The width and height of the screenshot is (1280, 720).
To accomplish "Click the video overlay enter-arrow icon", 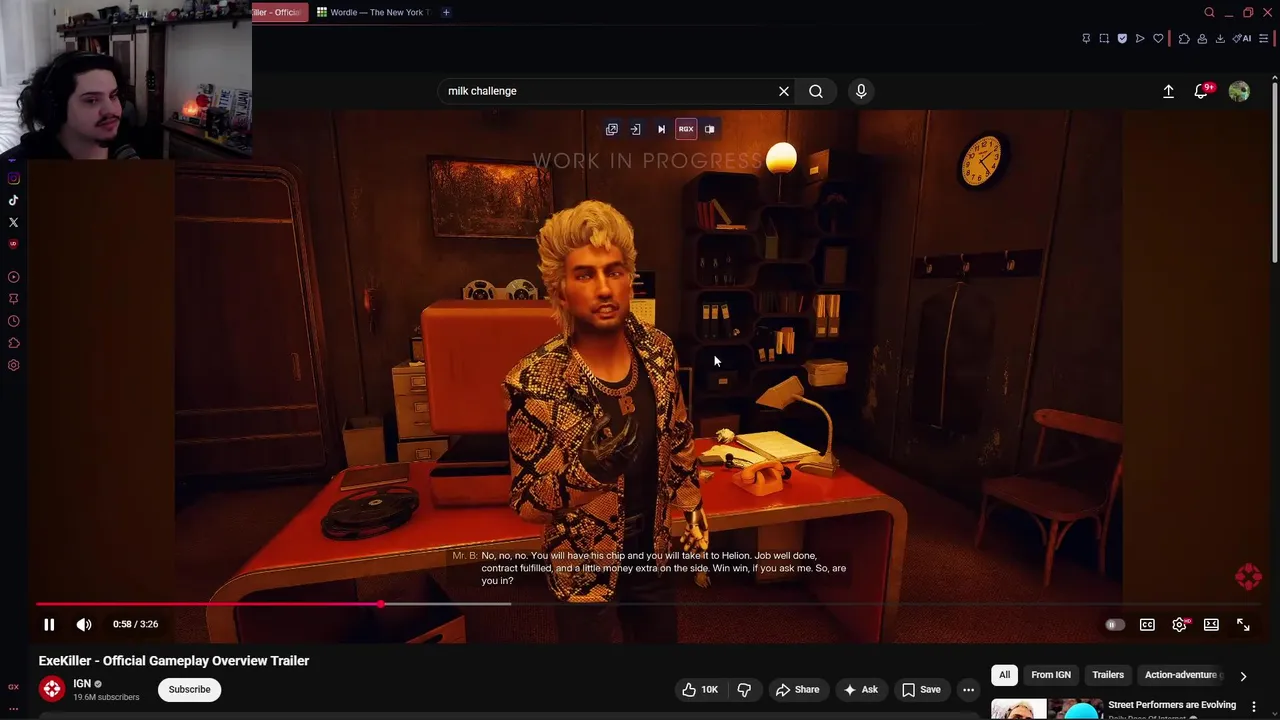I will tap(636, 129).
